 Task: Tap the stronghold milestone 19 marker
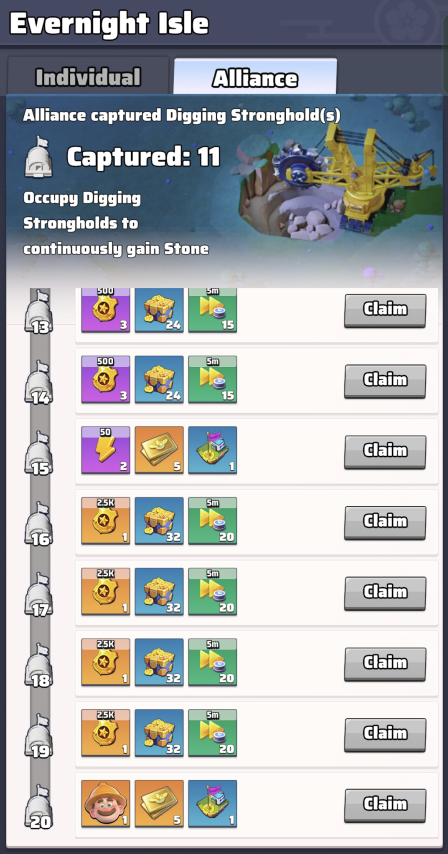tap(40, 736)
